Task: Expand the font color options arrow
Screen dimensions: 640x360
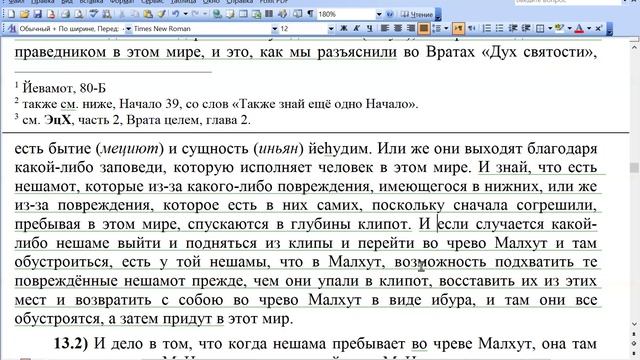Action: pyautogui.click(x=589, y=28)
